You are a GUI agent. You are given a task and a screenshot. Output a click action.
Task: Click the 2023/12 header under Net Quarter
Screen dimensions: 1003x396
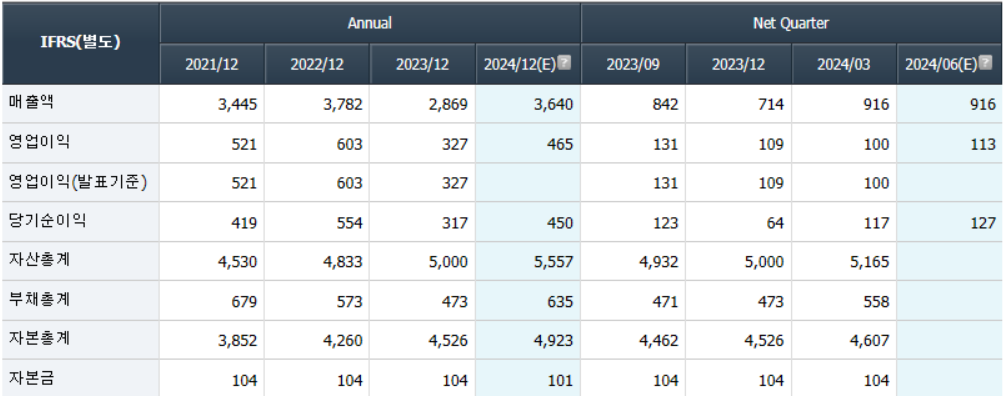pyautogui.click(x=738, y=65)
